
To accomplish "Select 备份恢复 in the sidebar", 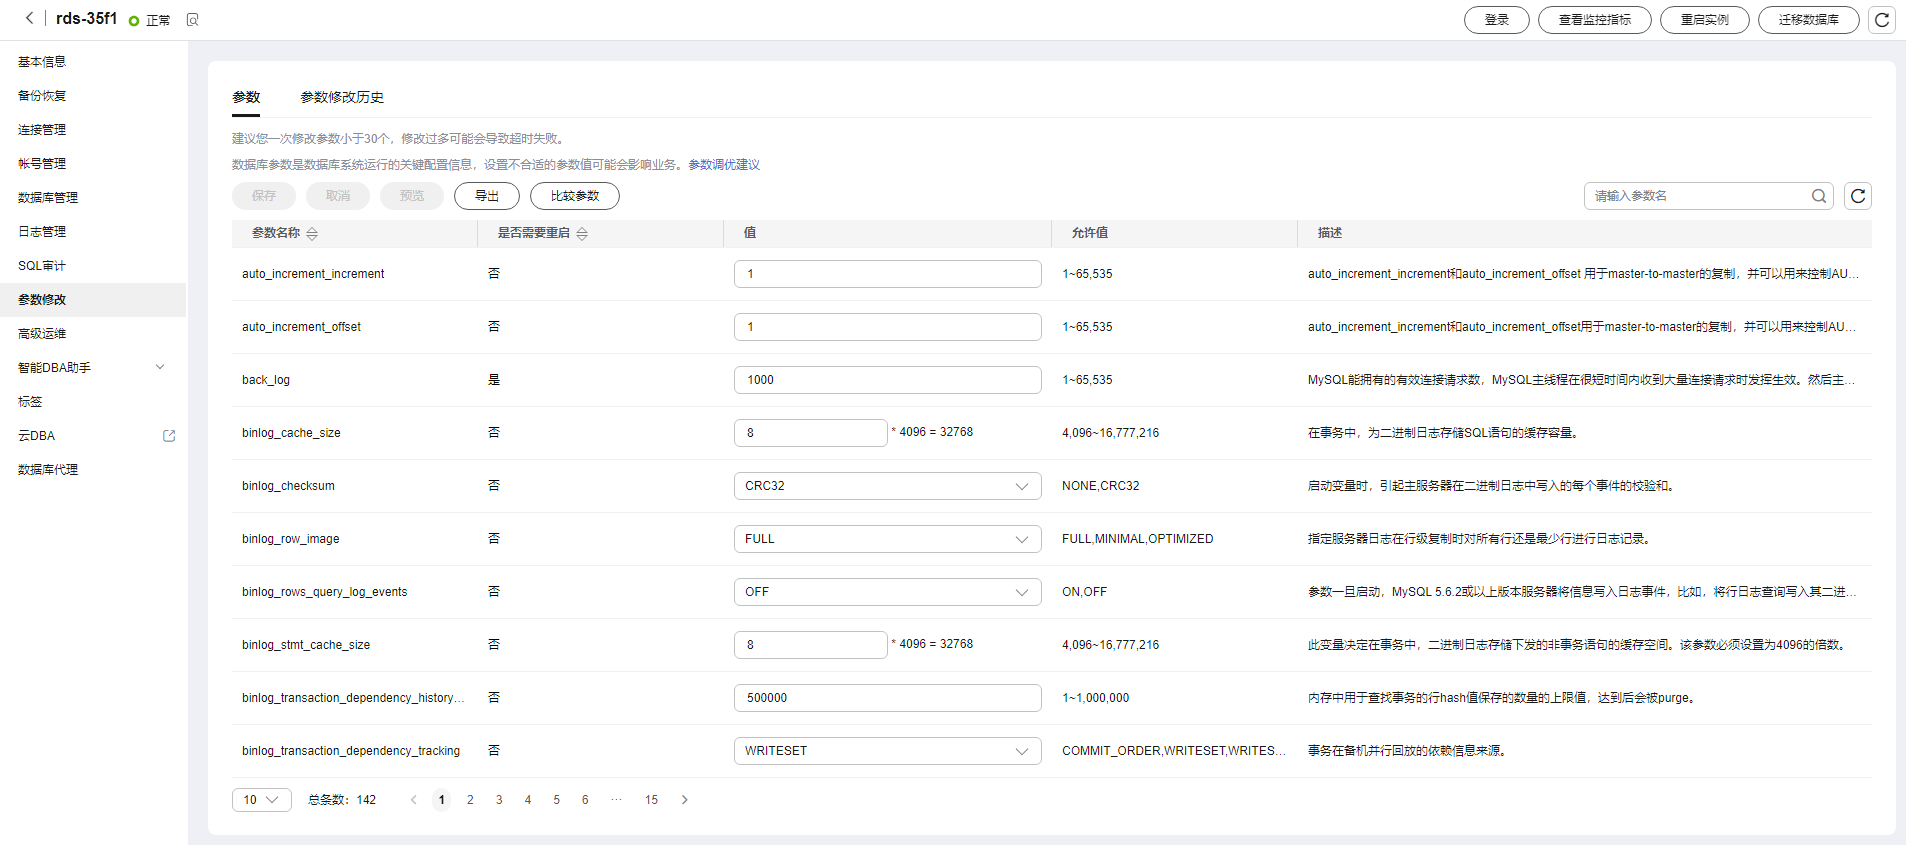I will point(42,96).
